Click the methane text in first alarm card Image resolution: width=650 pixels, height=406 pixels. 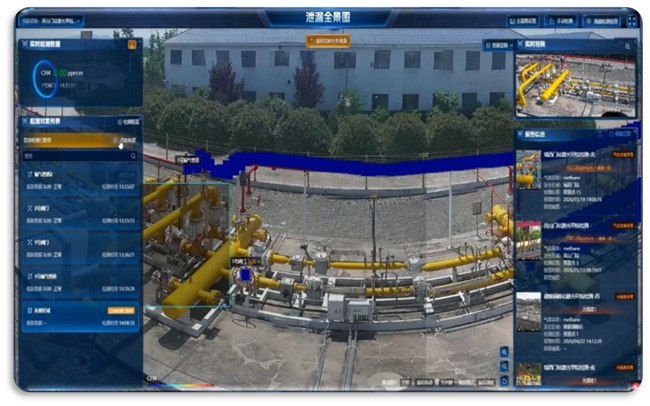[x=572, y=177]
